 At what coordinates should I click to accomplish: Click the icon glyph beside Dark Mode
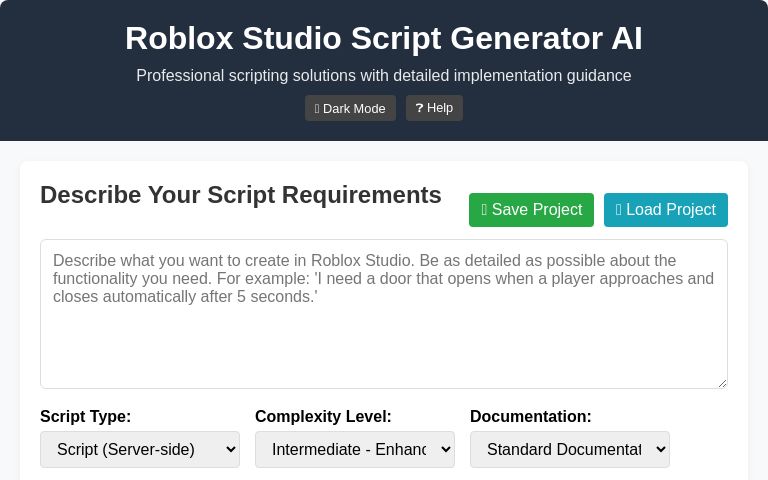tap(317, 109)
